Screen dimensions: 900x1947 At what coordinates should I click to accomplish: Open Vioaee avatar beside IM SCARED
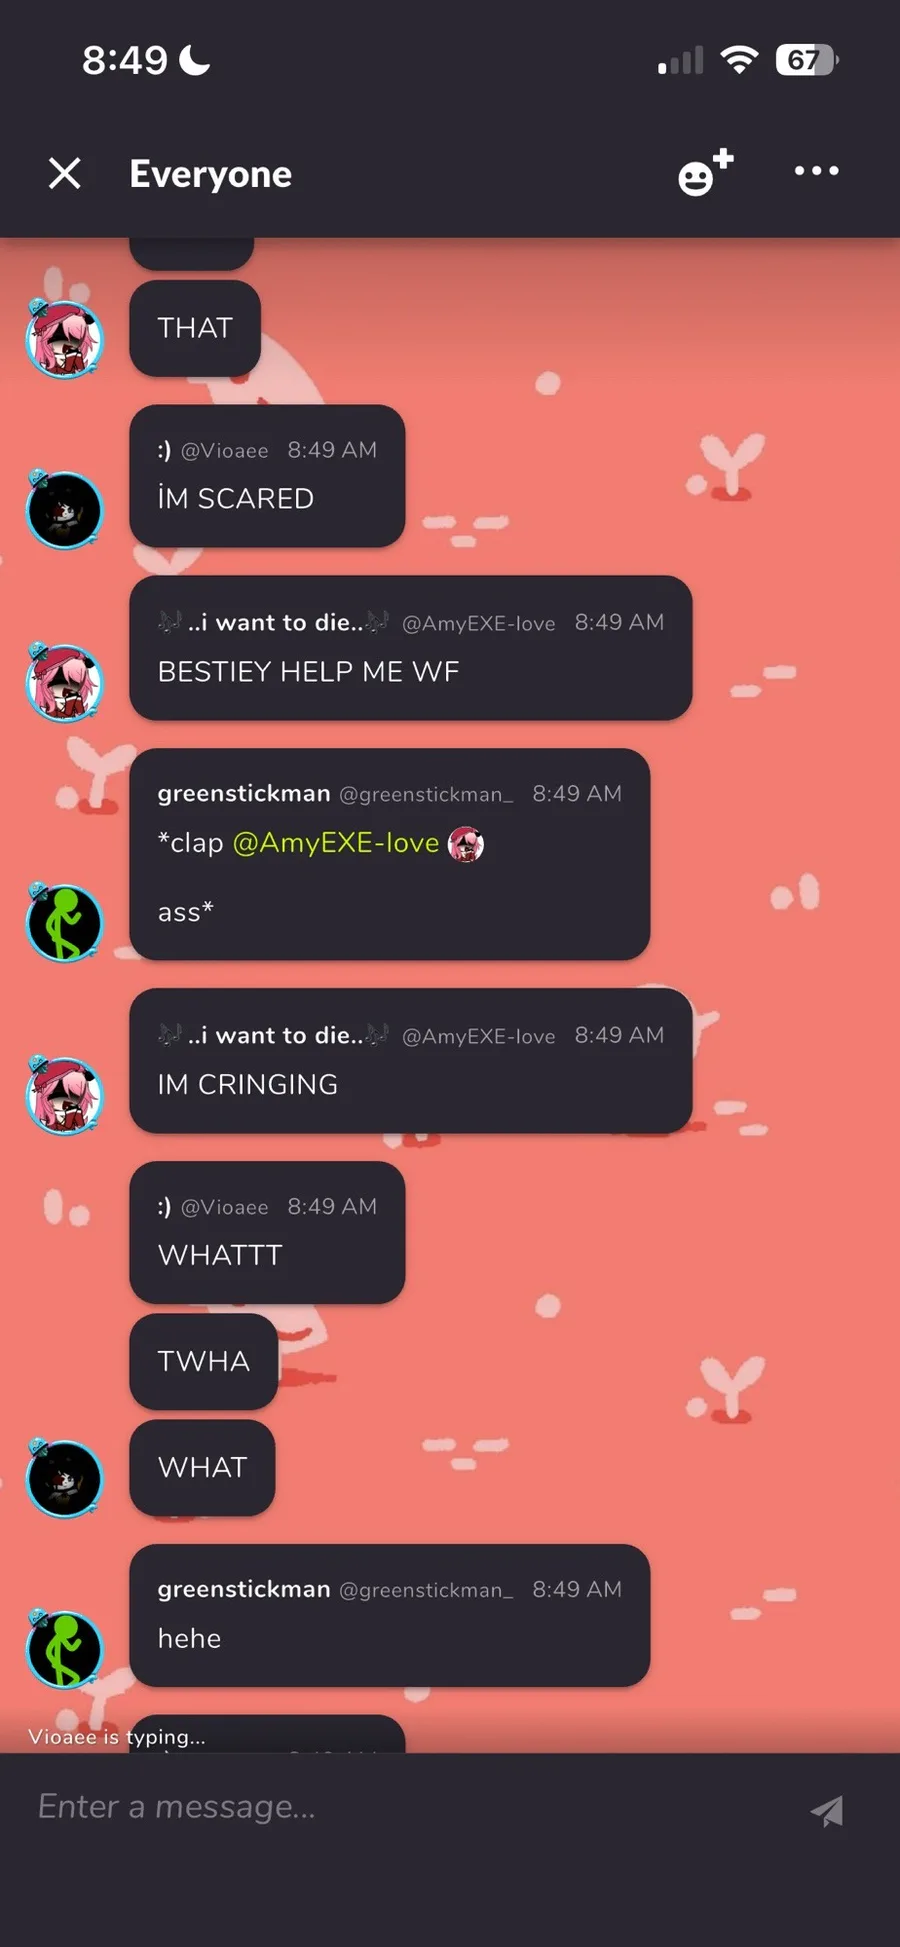pos(64,510)
